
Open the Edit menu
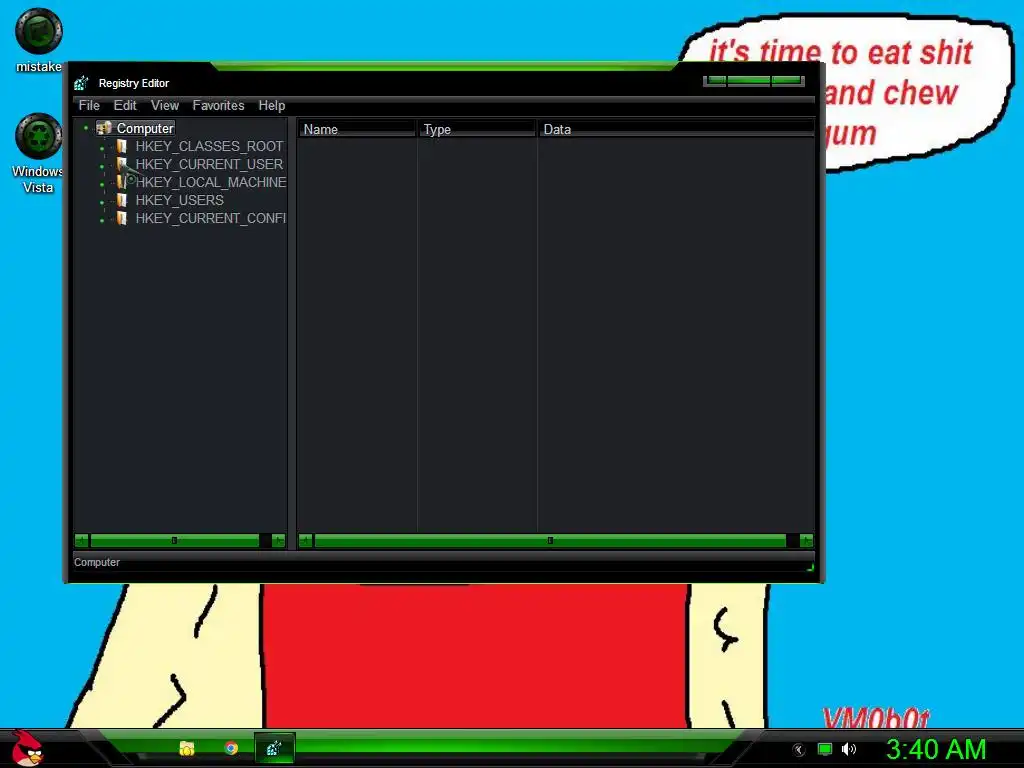point(125,106)
